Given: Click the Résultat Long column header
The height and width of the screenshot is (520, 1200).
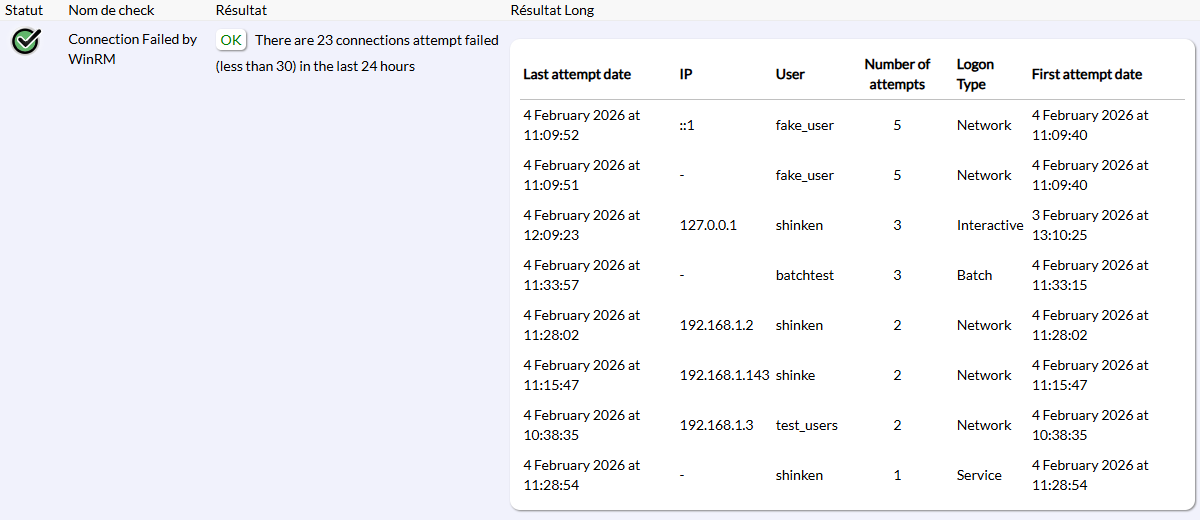Looking at the screenshot, I should tap(552, 10).
